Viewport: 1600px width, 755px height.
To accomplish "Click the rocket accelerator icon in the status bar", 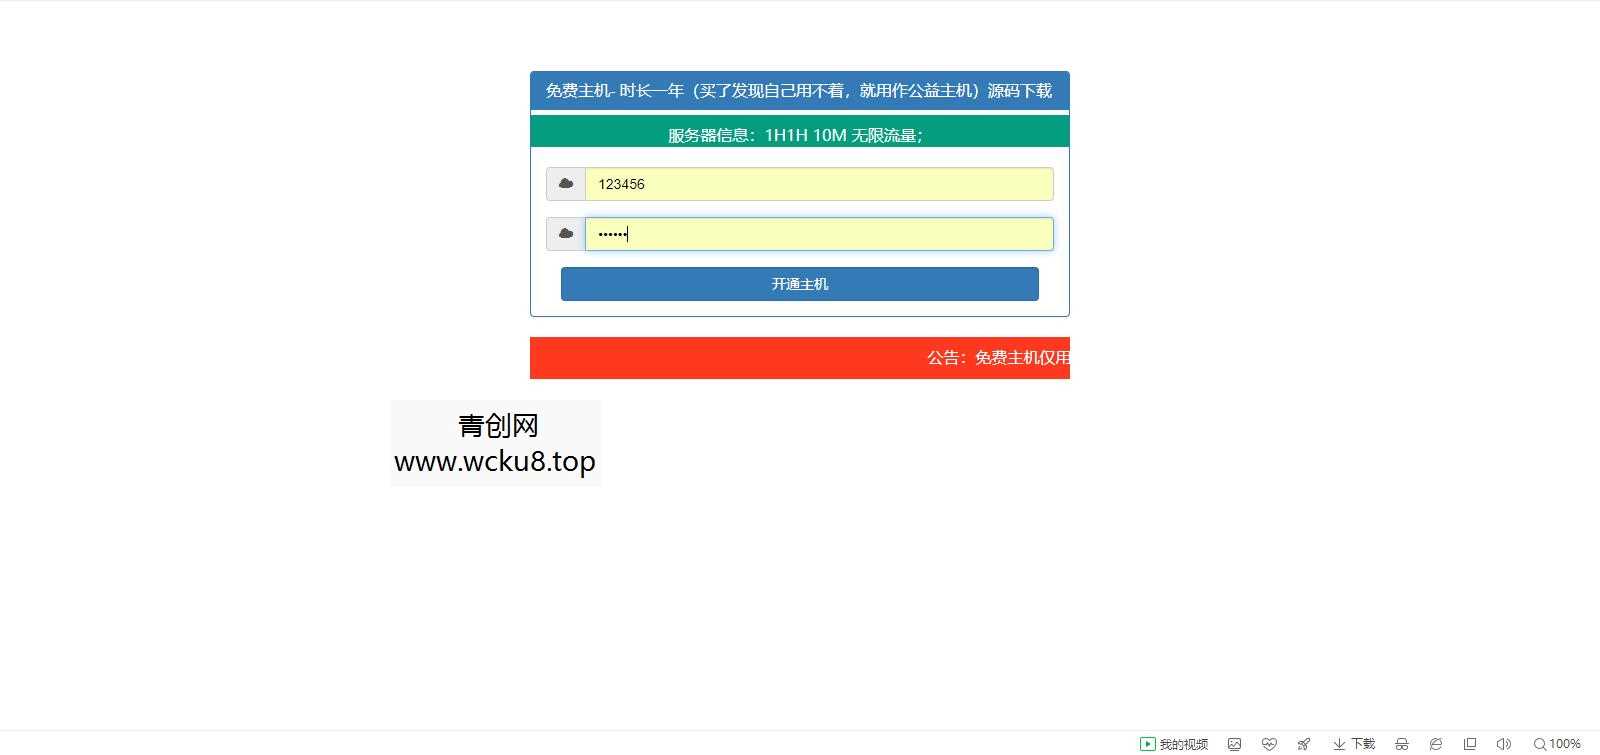I will (x=1304, y=744).
